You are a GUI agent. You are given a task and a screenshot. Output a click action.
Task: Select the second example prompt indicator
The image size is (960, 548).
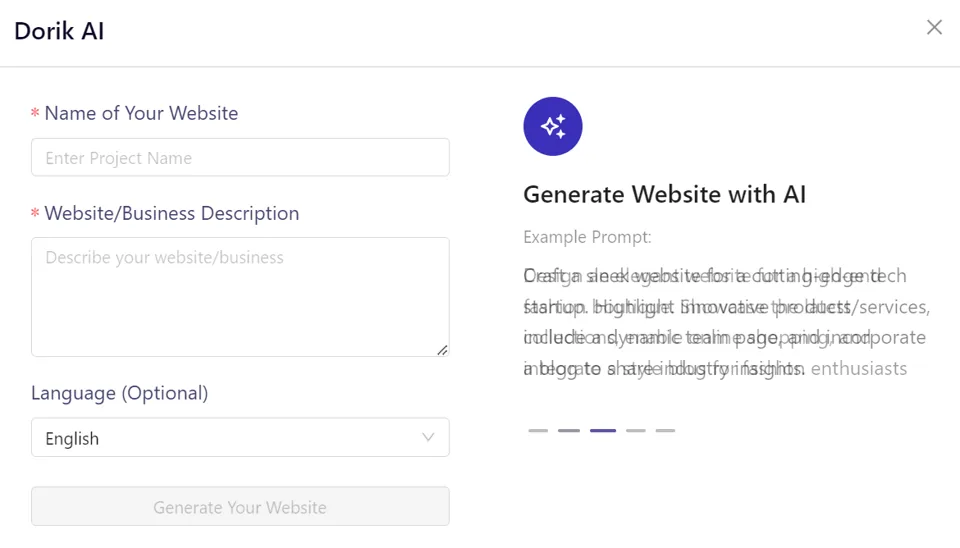point(569,430)
